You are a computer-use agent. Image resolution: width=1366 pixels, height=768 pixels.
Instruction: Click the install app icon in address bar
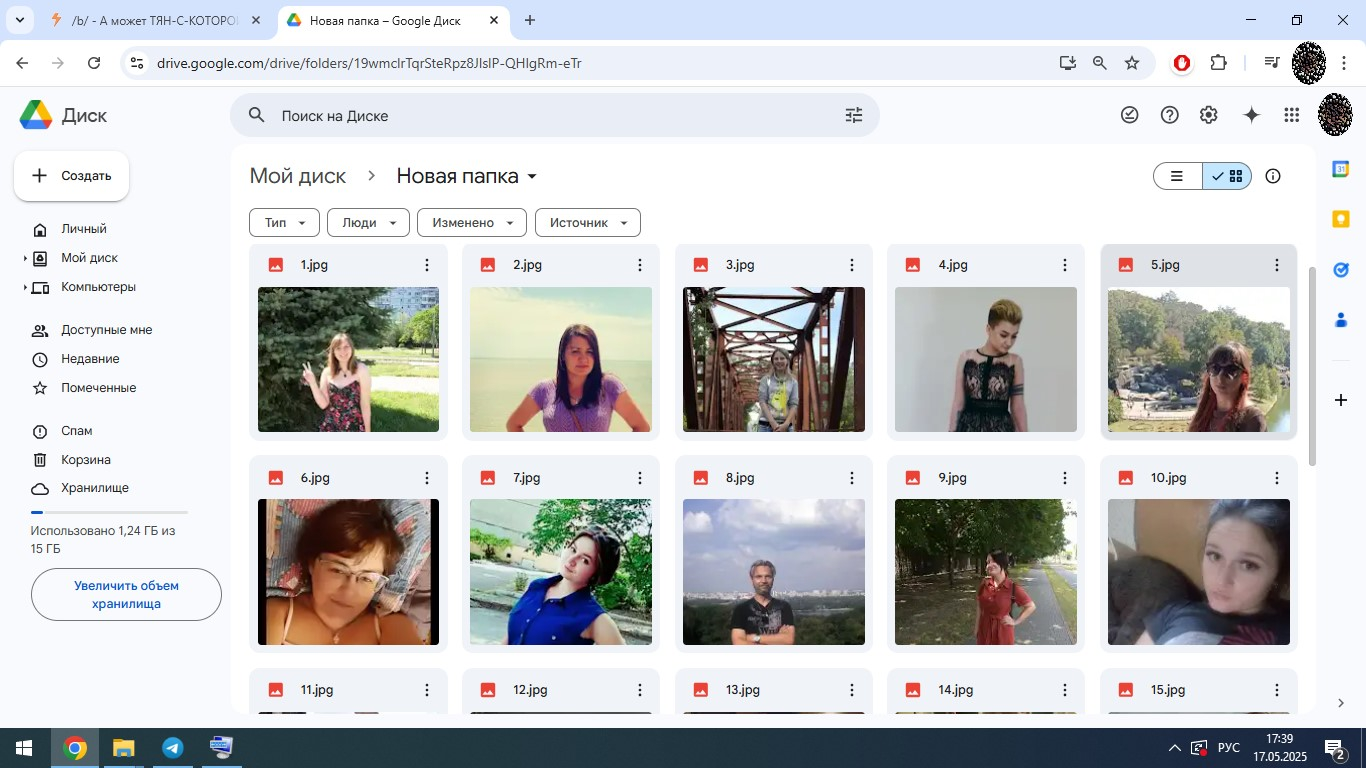tap(1068, 63)
